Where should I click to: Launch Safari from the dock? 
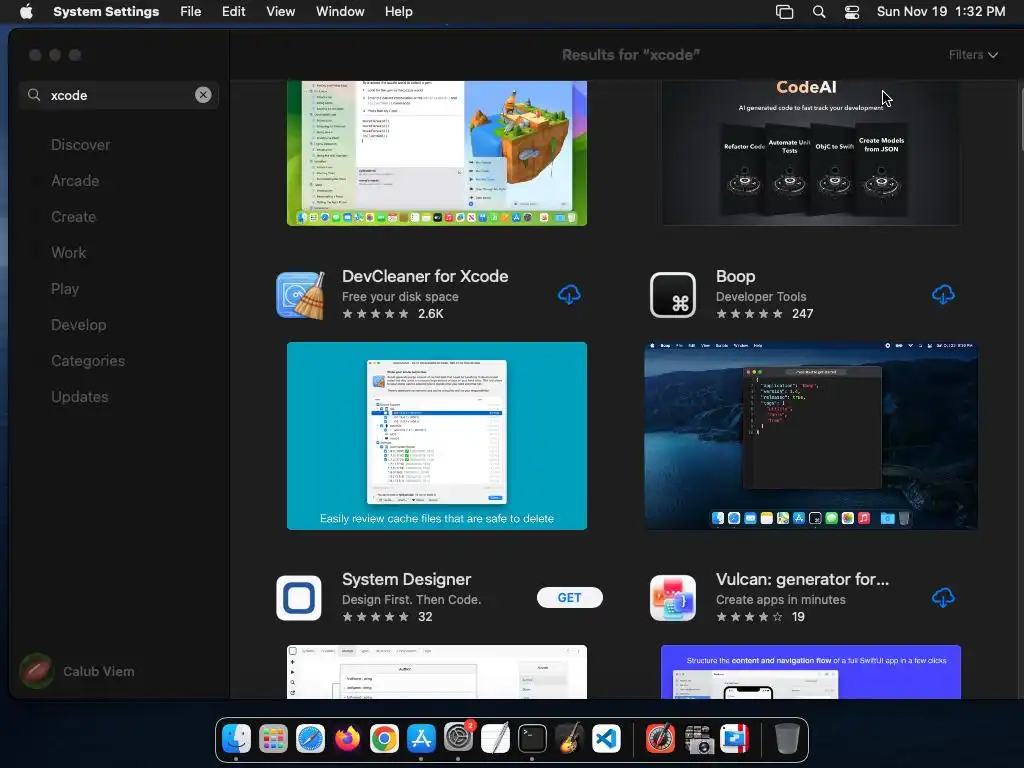point(310,739)
